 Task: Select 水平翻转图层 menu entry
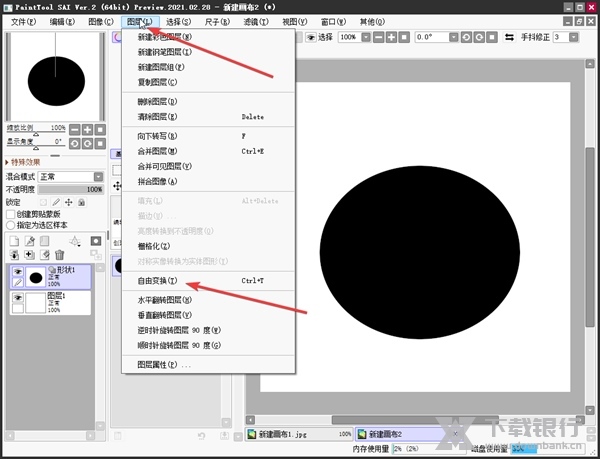[x=158, y=299]
